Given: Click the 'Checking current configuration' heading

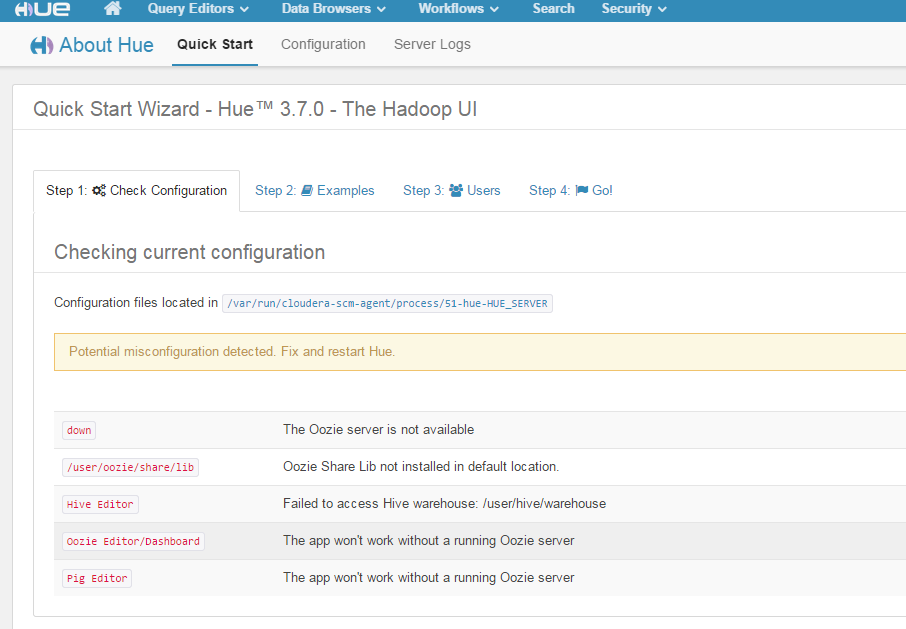Looking at the screenshot, I should [190, 252].
